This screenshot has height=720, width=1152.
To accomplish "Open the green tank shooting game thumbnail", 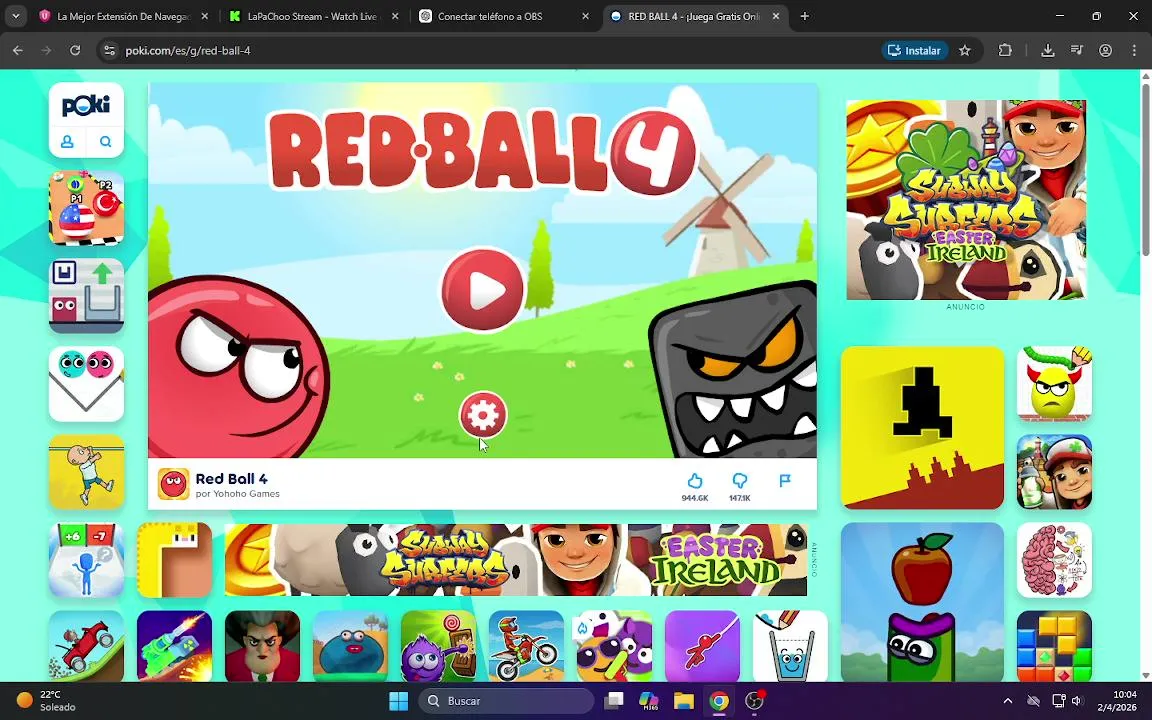I will point(174,646).
